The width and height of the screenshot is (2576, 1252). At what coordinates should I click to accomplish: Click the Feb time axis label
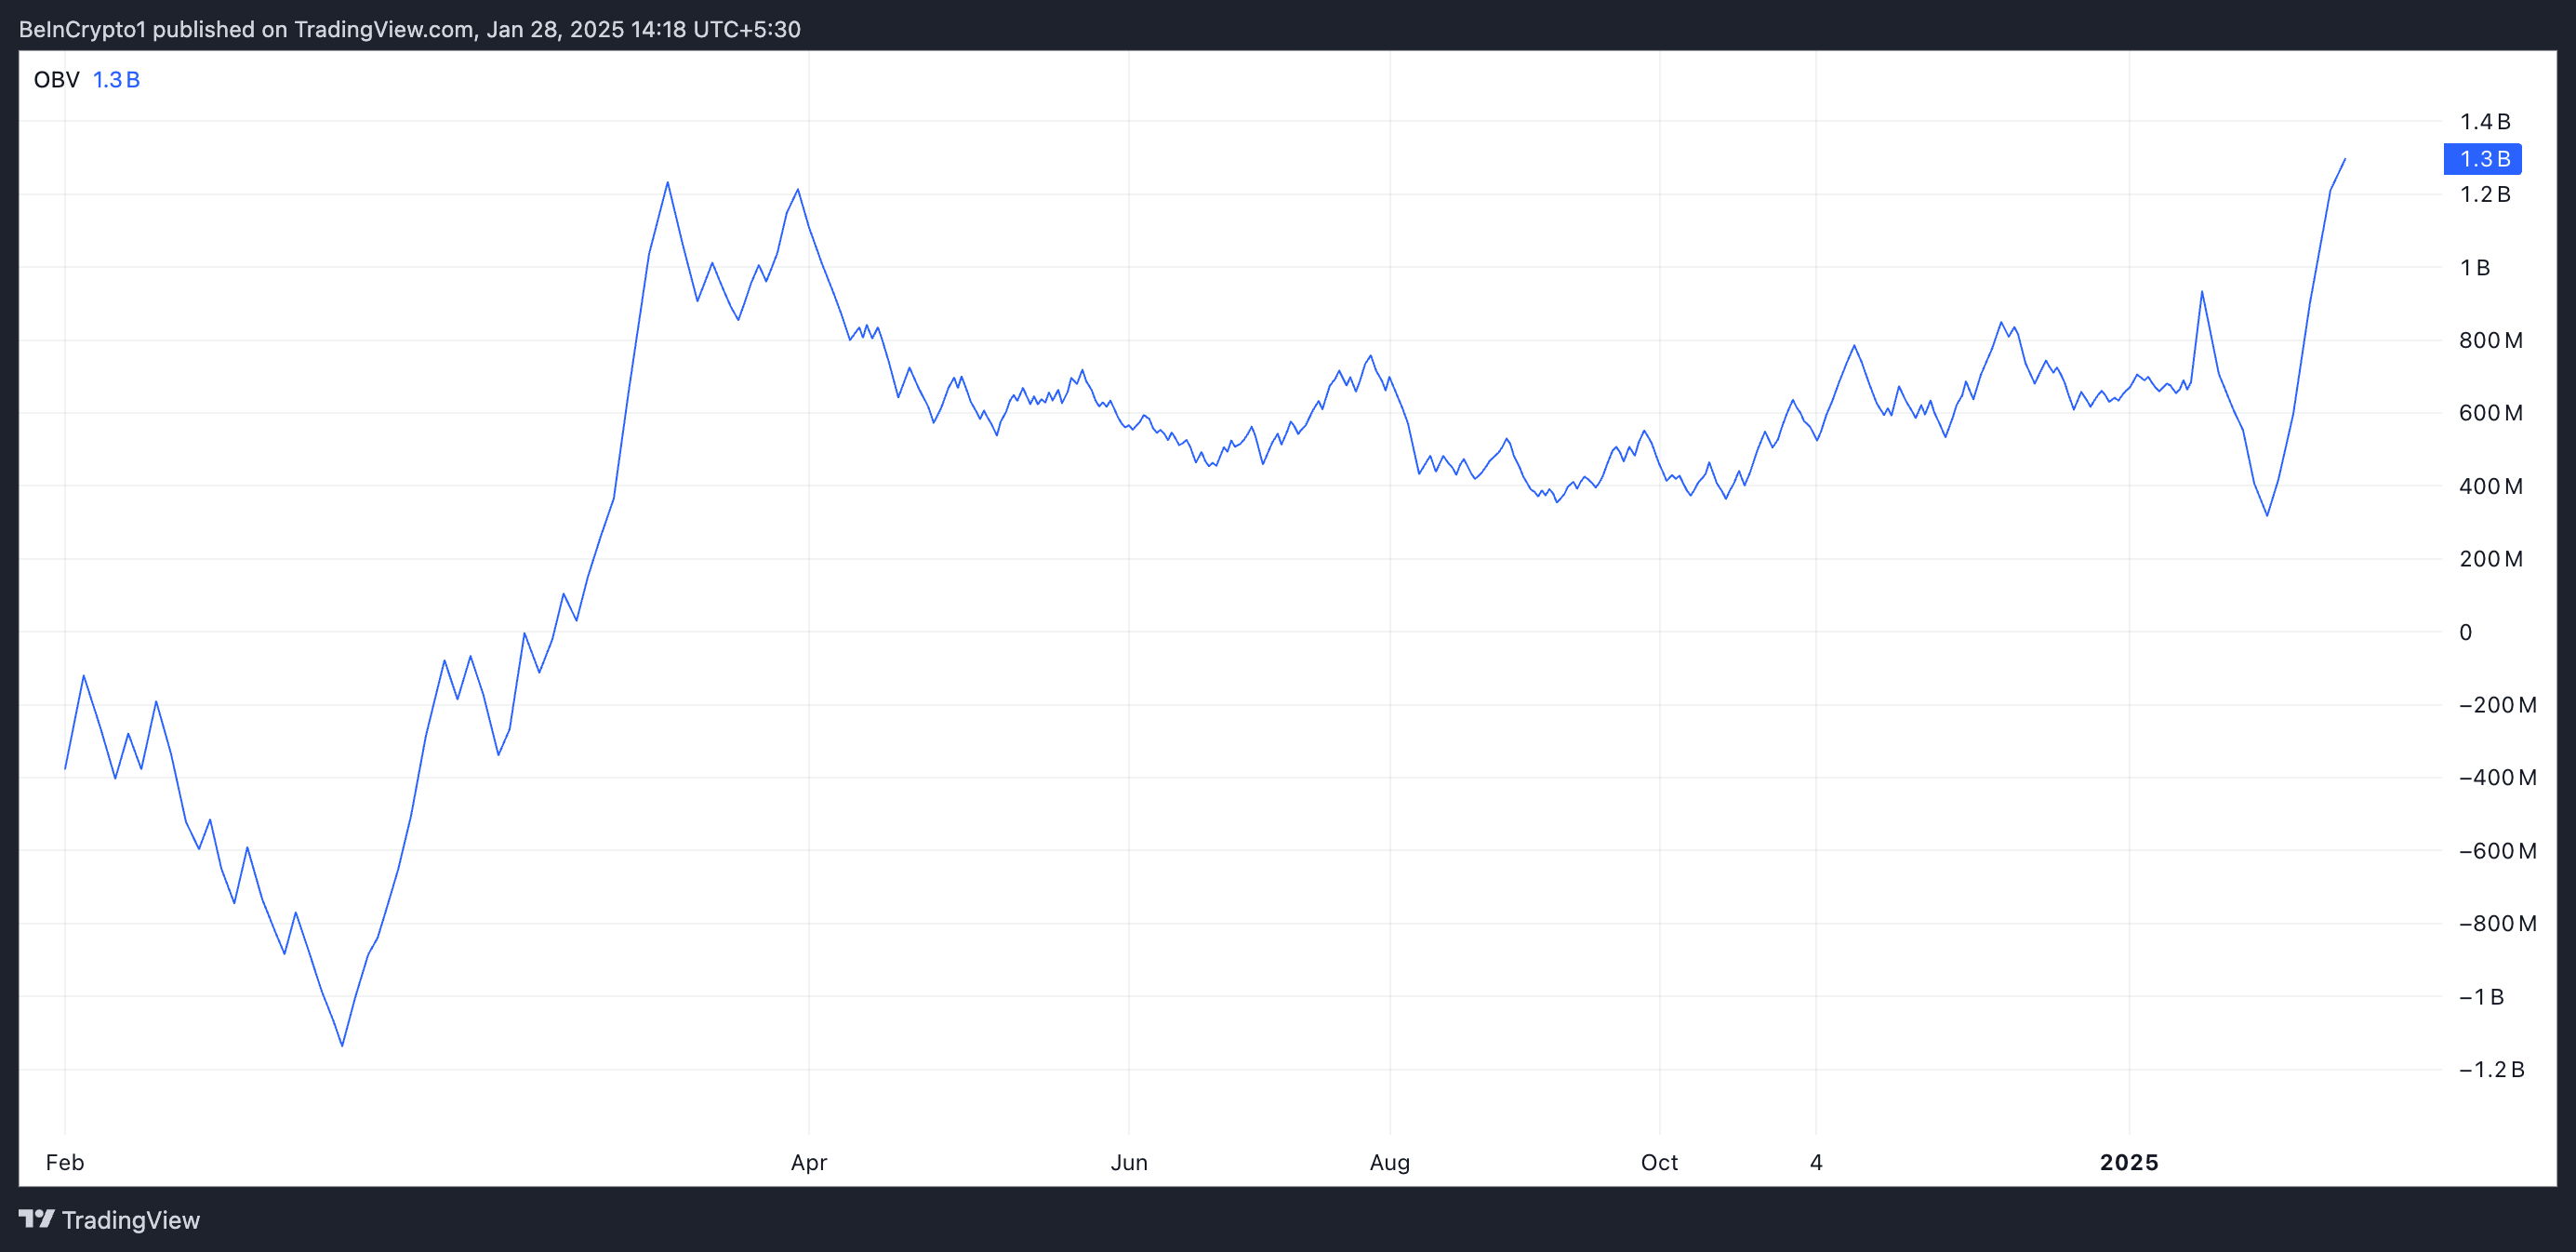pos(65,1162)
